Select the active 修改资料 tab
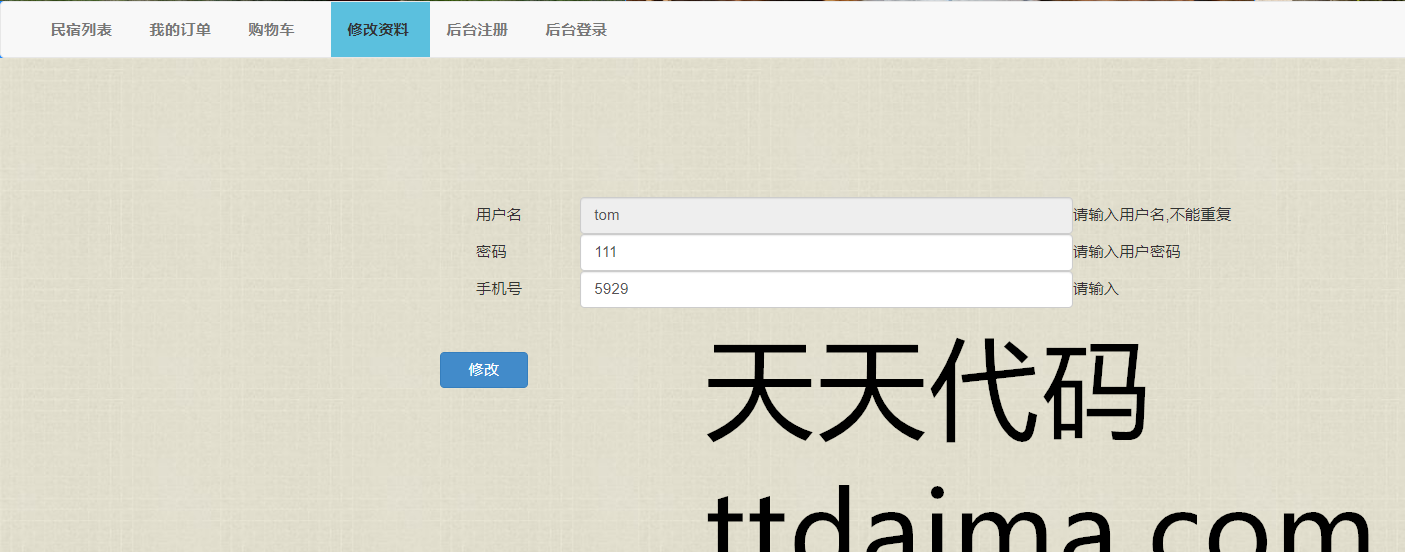1405x552 pixels. point(380,30)
